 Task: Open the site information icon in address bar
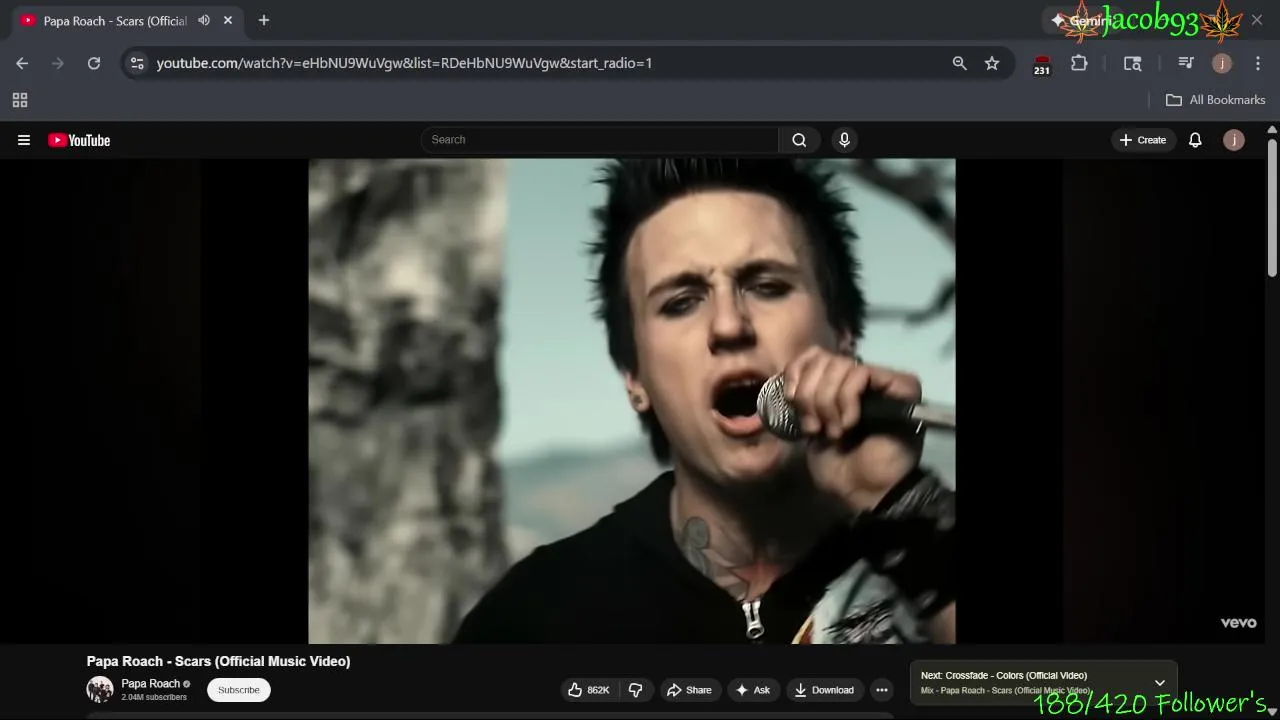(x=137, y=63)
